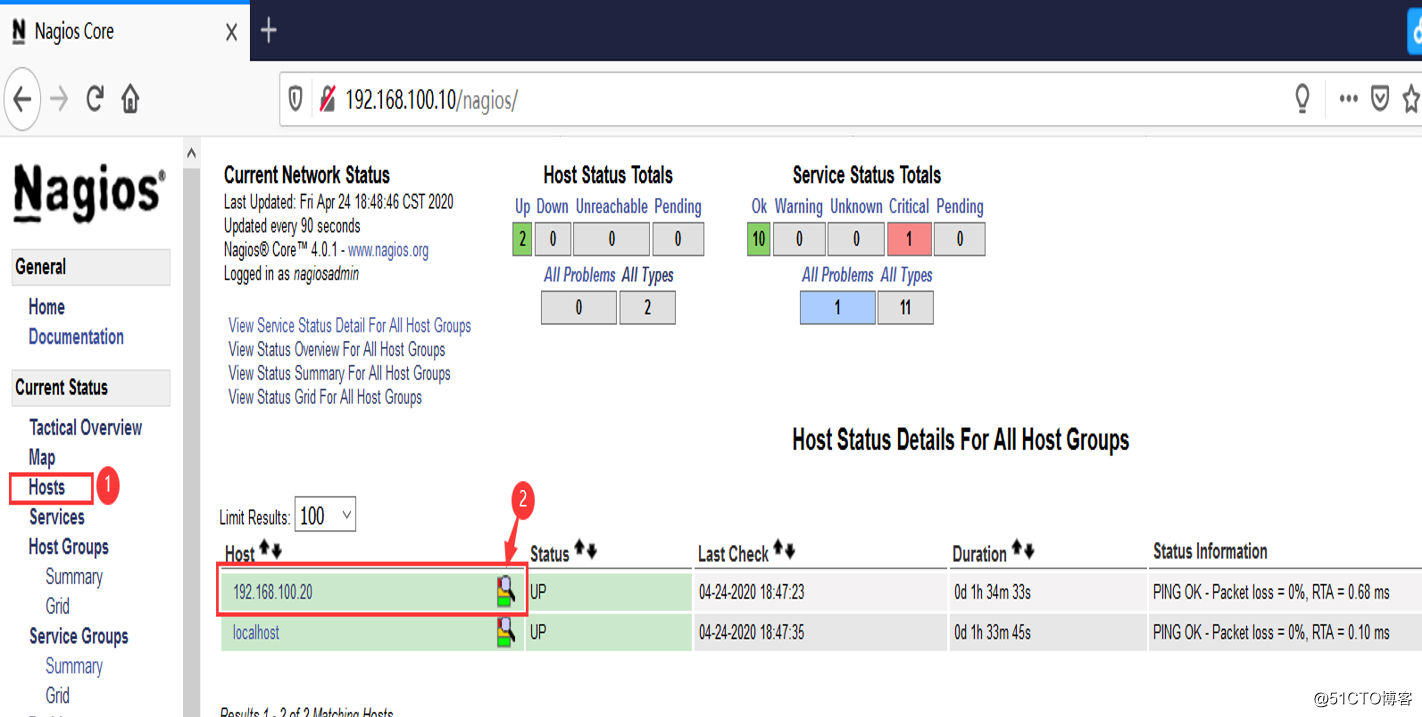
Task: Open Grid under Host Groups
Action: pos(58,606)
